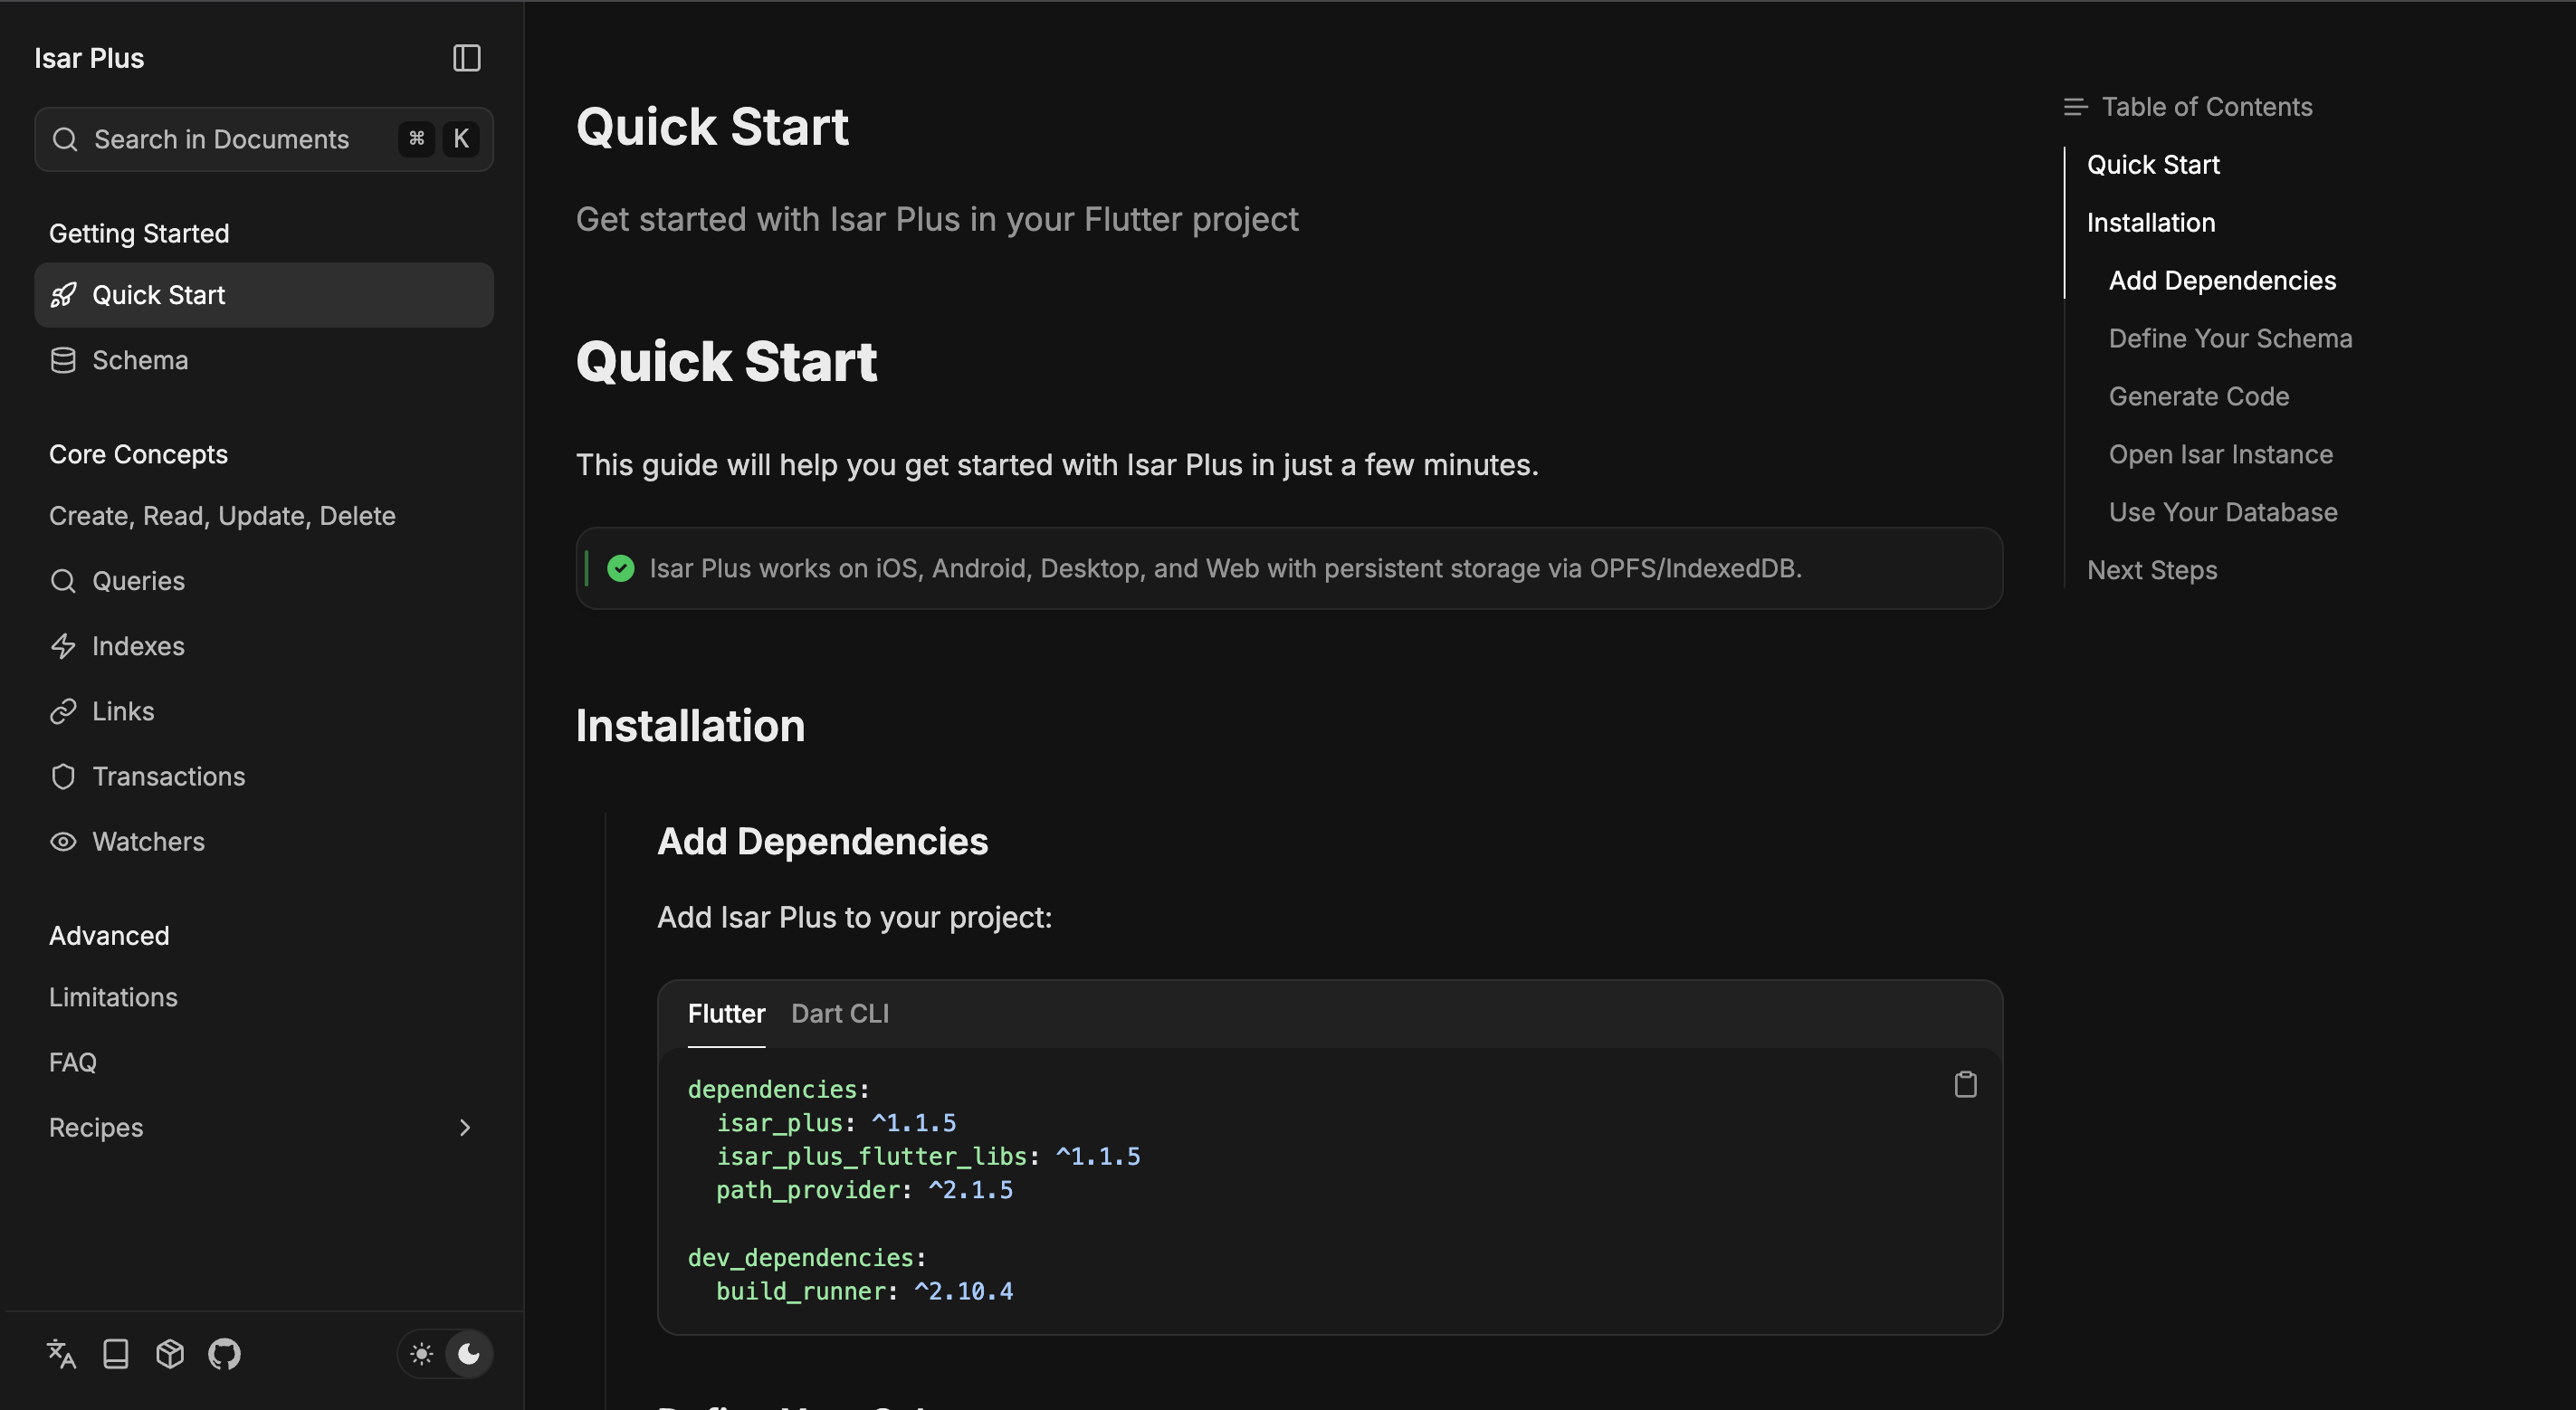Click the Search in Documents field
Image resolution: width=2576 pixels, height=1410 pixels.
222,139
